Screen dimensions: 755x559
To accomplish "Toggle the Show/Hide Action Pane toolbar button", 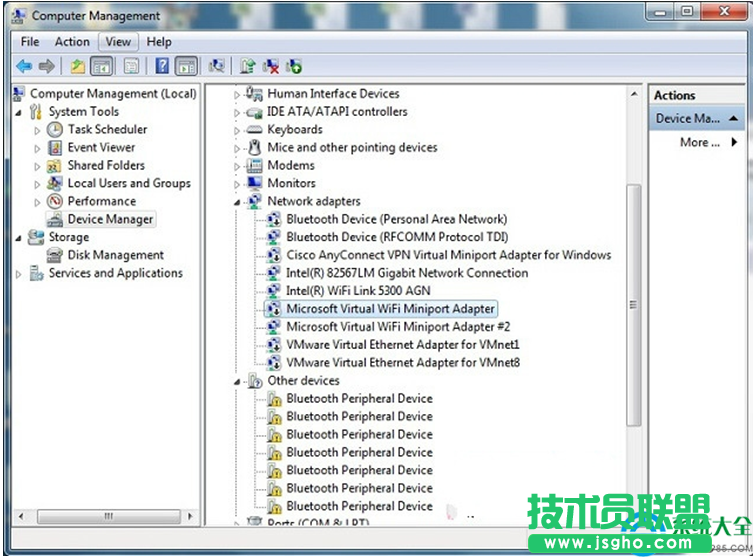I will click(185, 66).
